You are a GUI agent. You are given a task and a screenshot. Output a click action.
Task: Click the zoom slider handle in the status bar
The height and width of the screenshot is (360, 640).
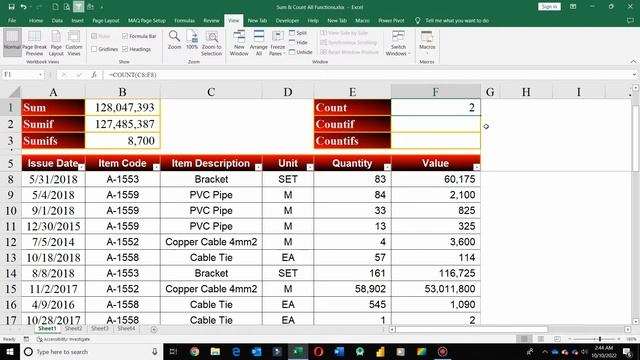click(x=600, y=339)
